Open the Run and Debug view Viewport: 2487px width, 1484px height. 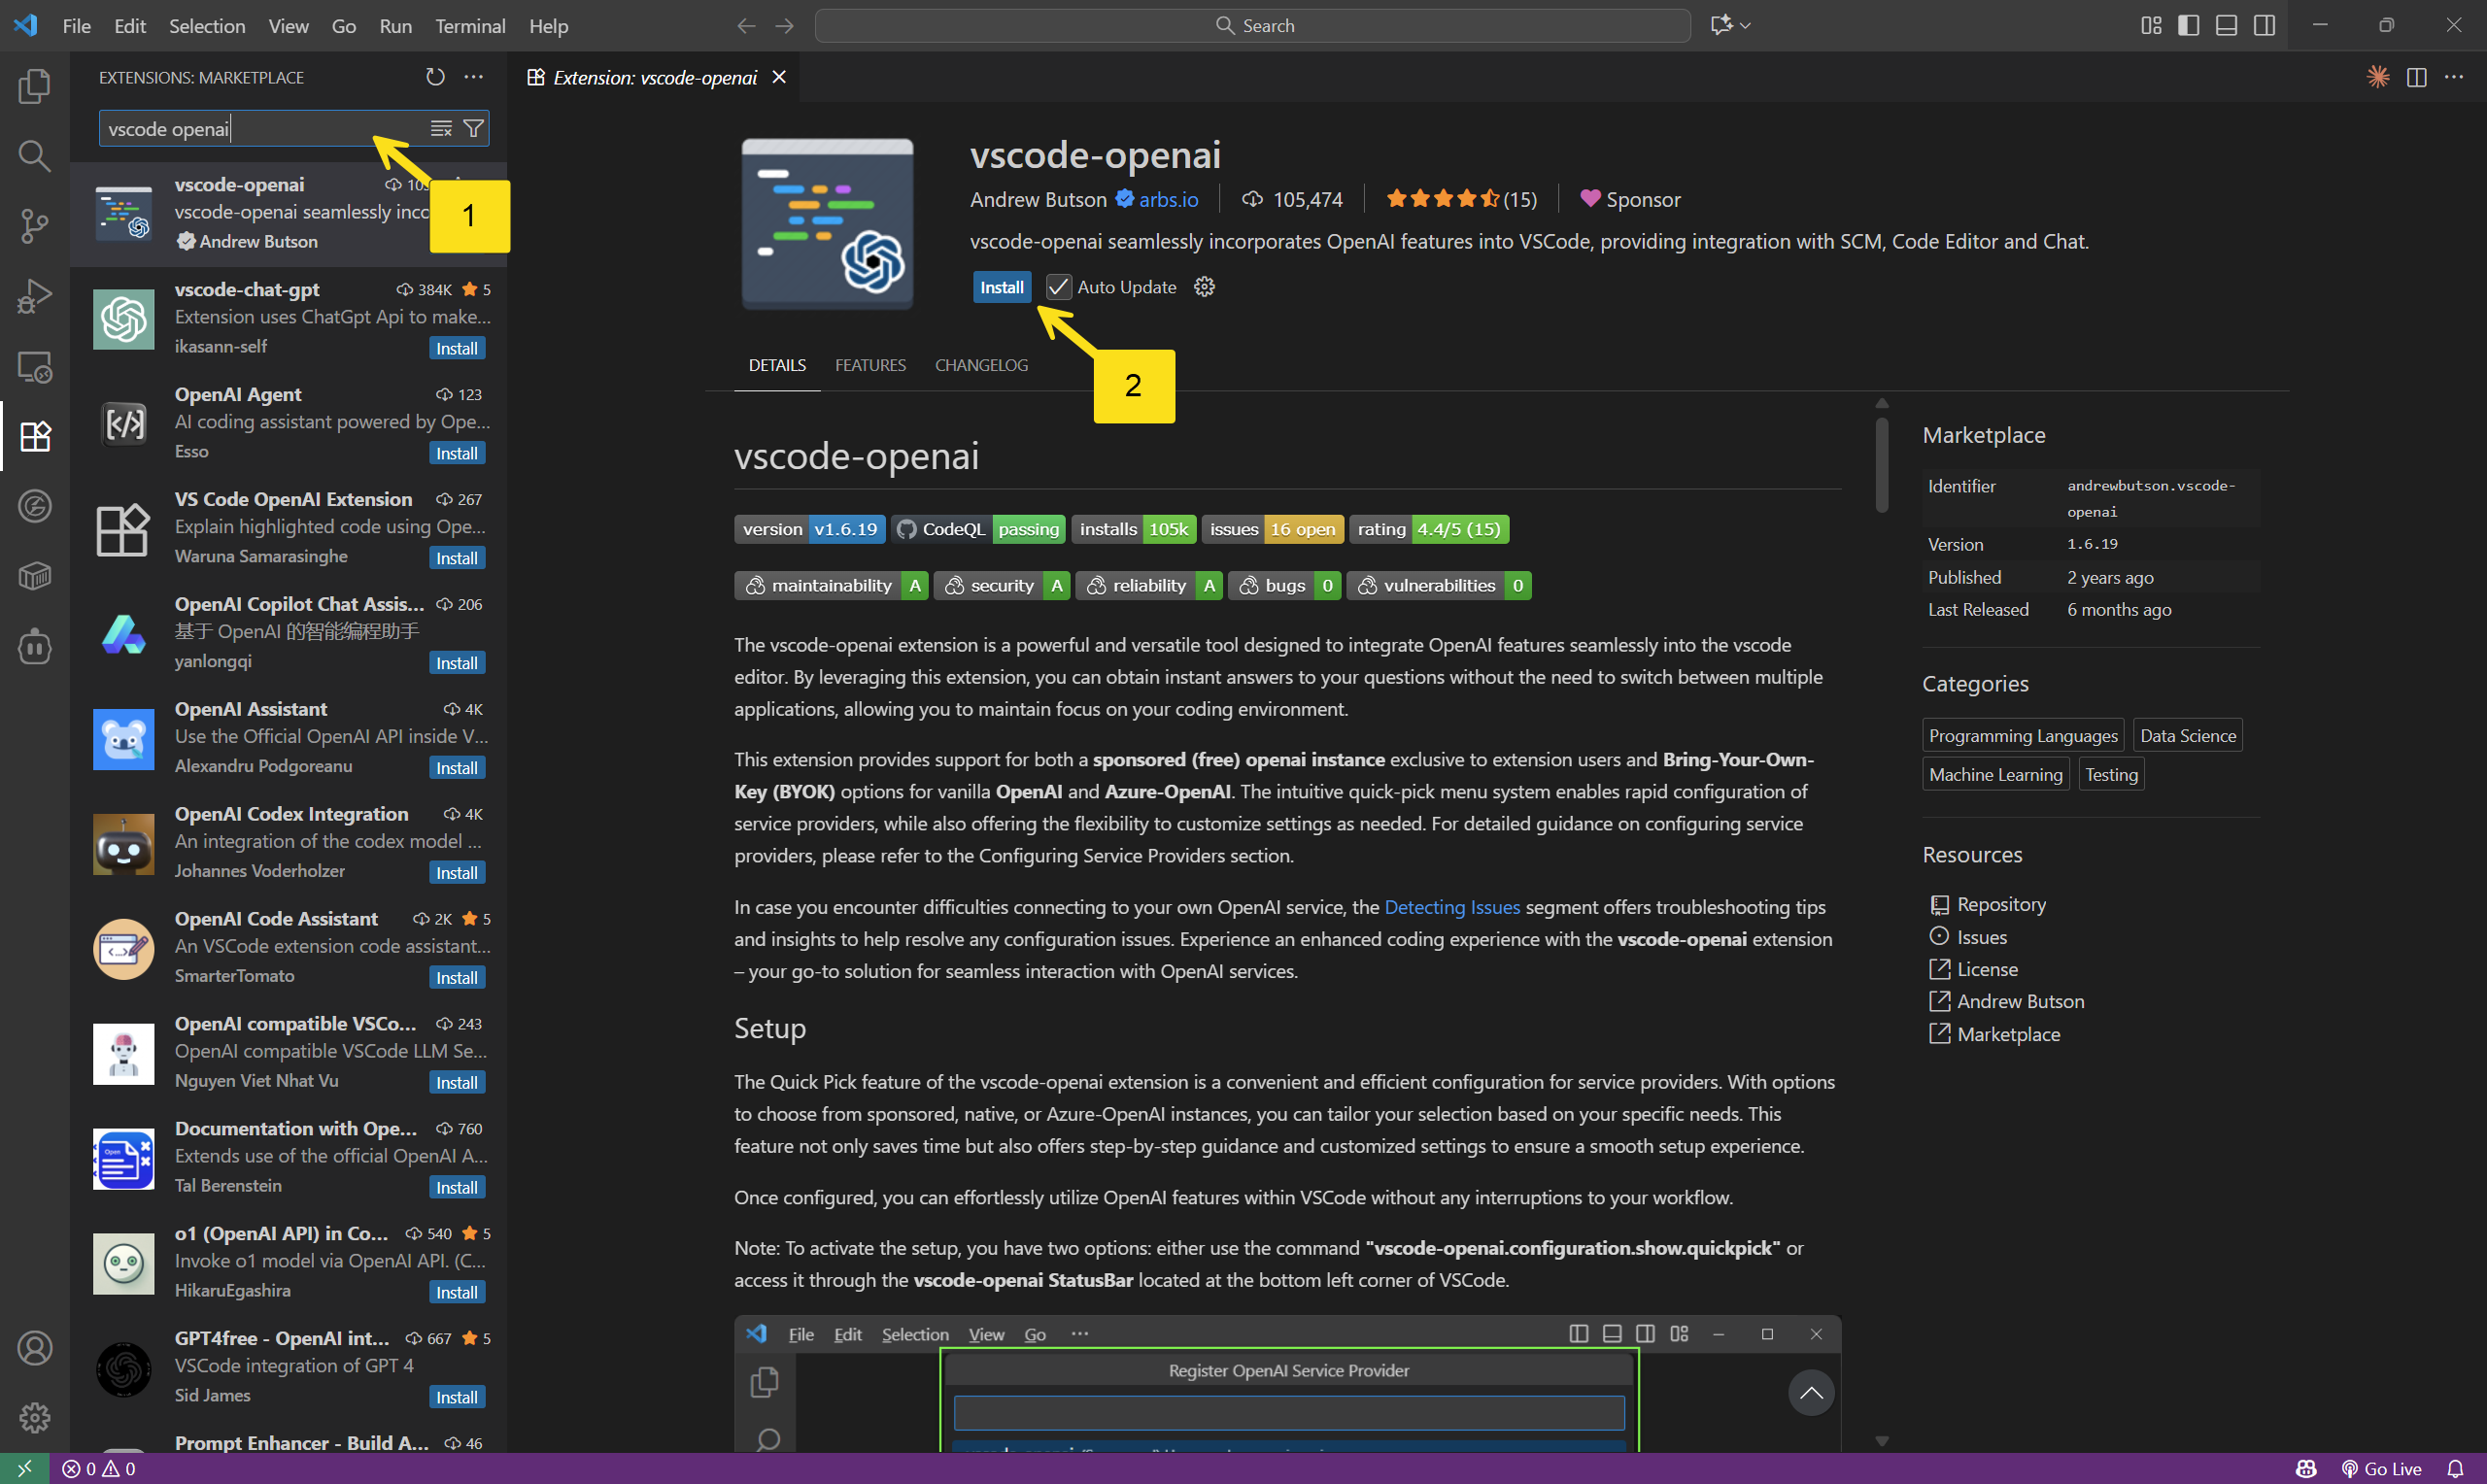35,296
